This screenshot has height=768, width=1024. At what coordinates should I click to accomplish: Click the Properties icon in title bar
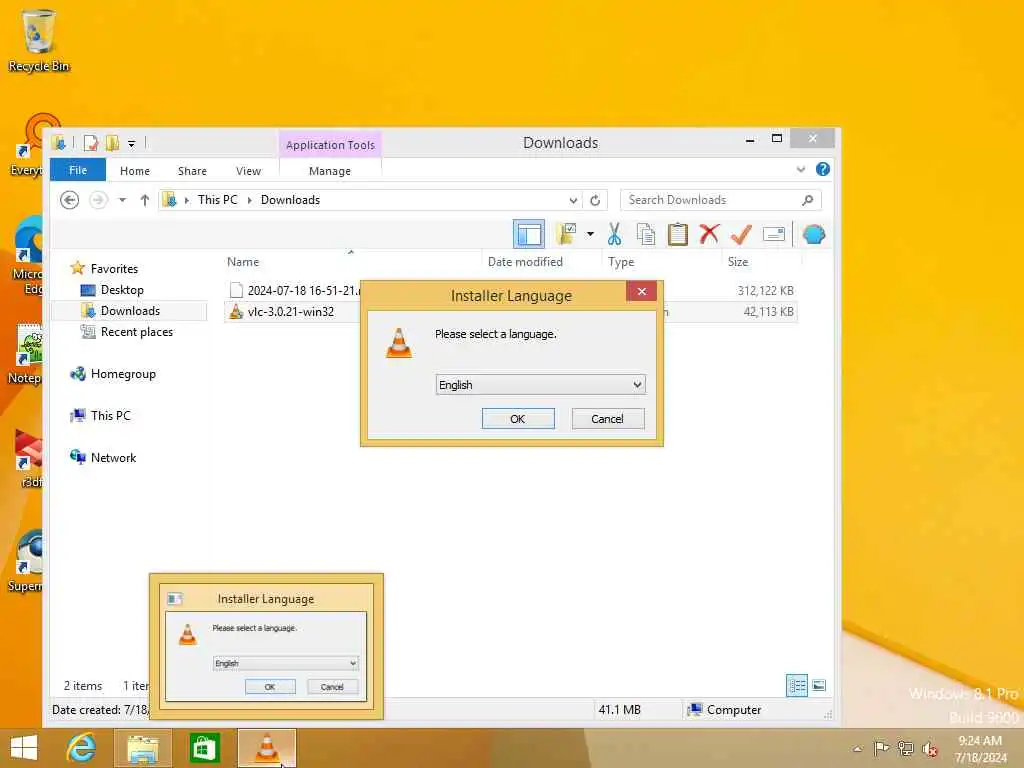[x=91, y=143]
